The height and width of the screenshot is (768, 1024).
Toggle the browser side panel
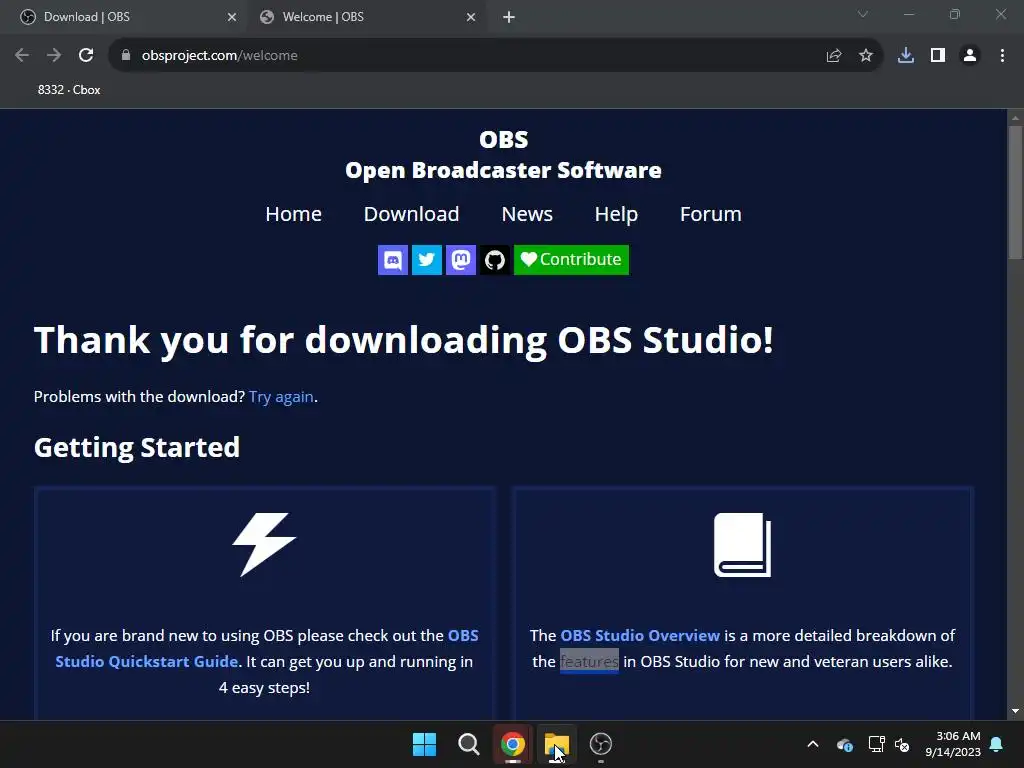coord(938,56)
